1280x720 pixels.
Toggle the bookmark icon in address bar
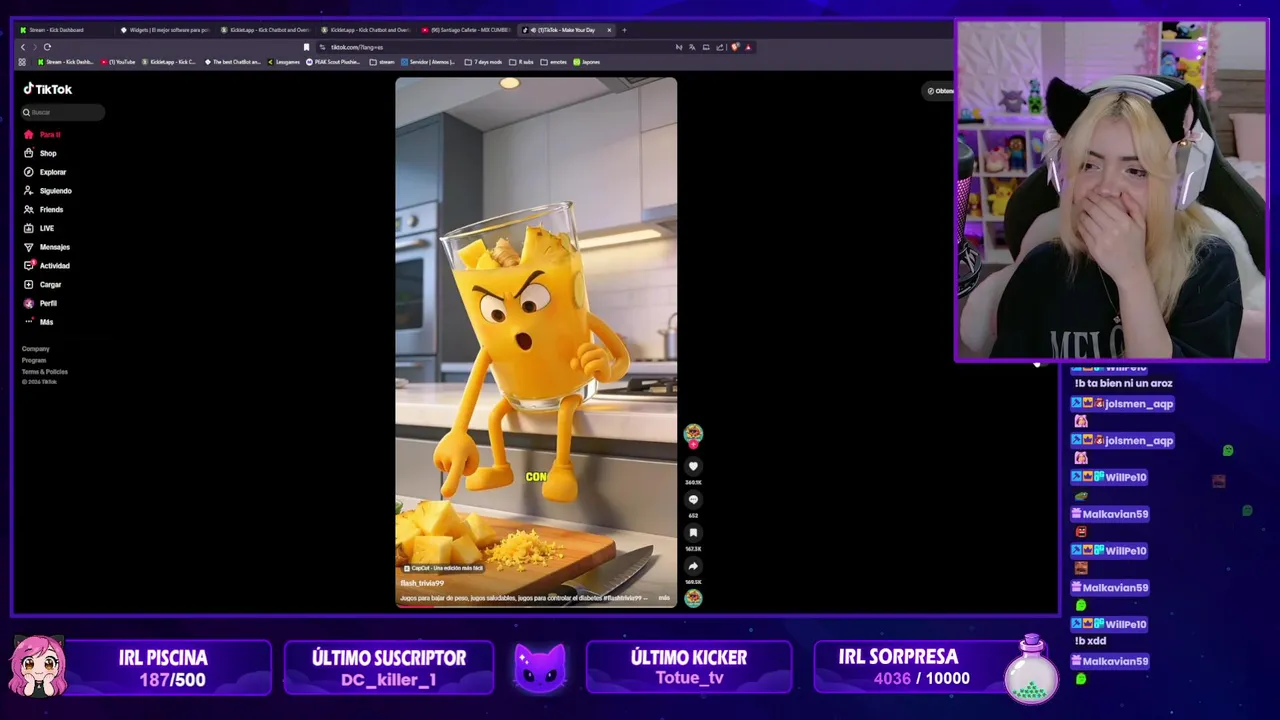[306, 47]
